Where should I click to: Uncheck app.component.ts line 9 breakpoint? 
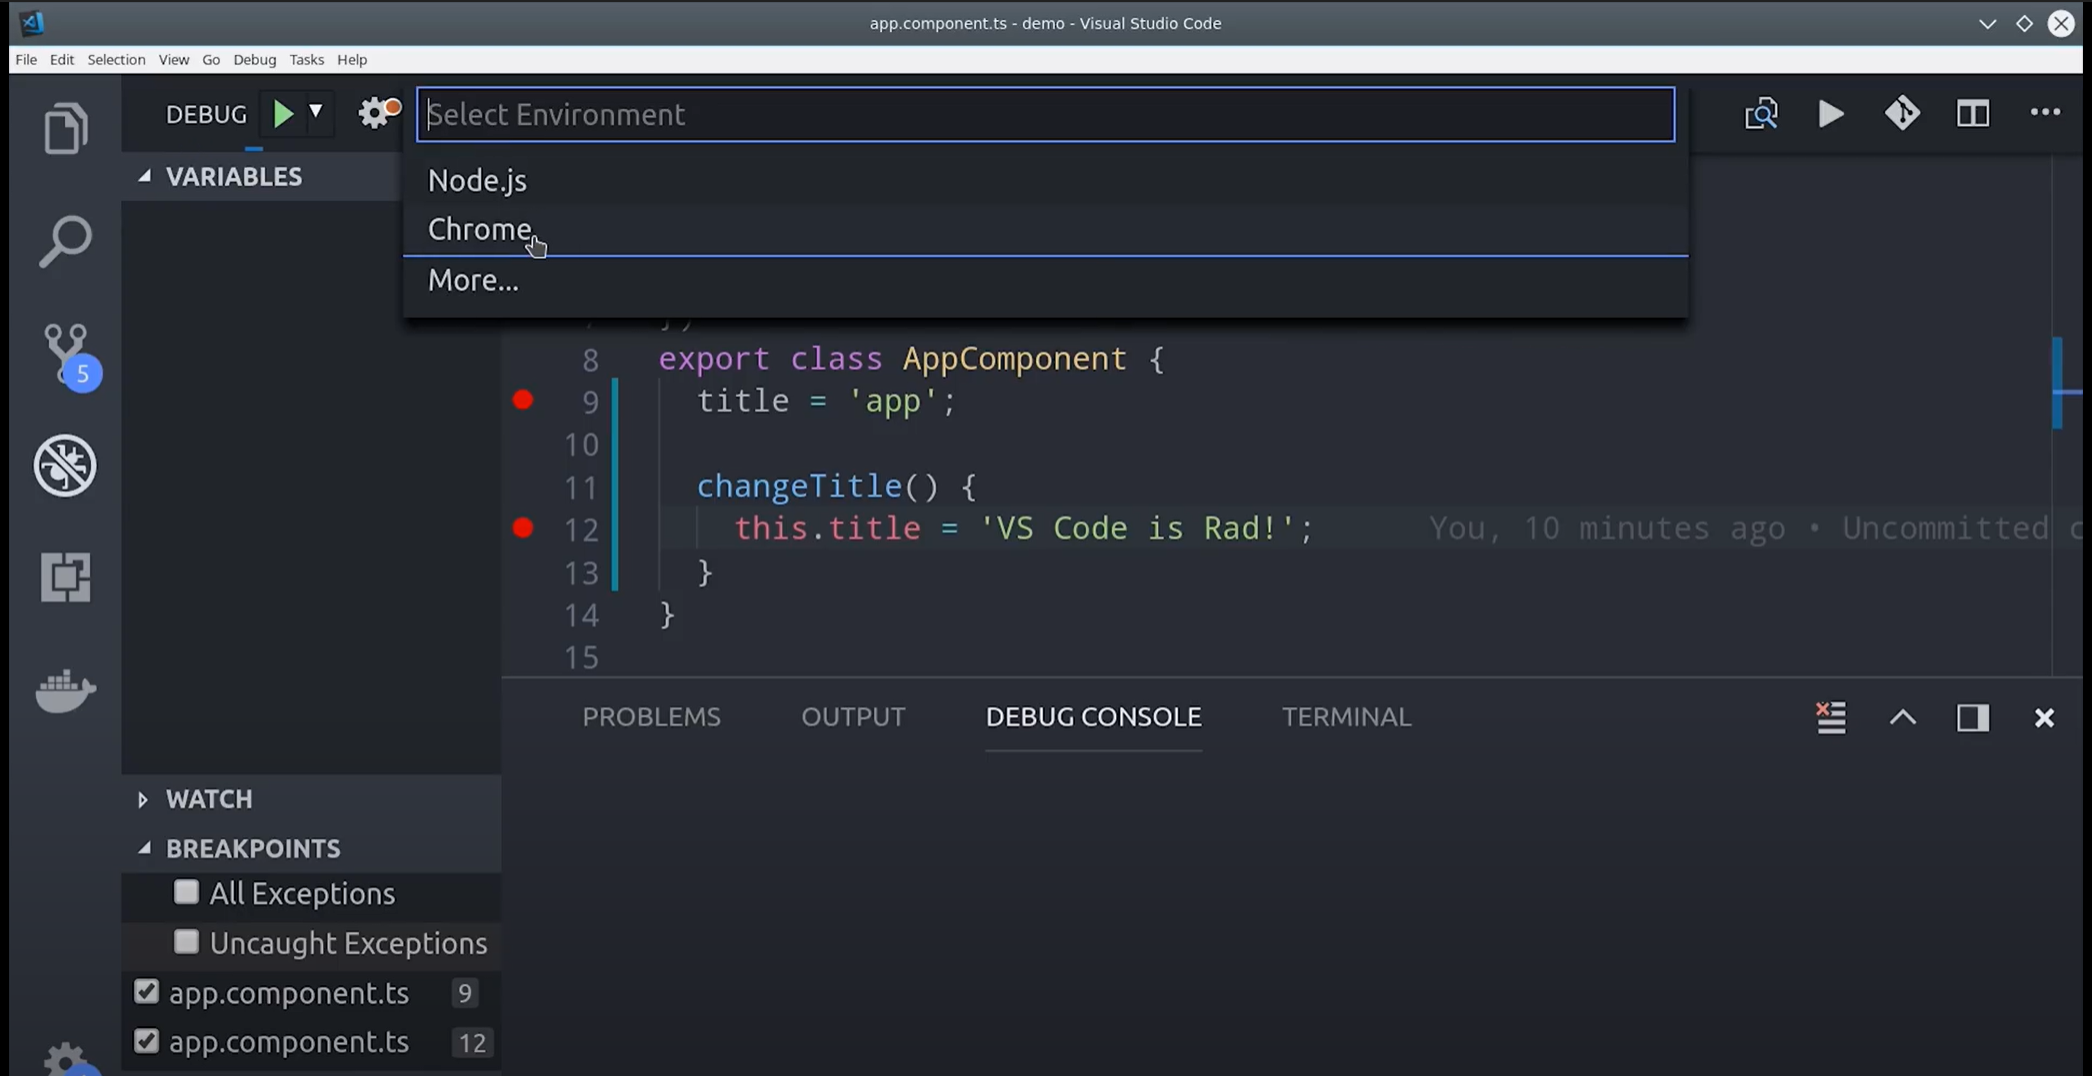146,991
